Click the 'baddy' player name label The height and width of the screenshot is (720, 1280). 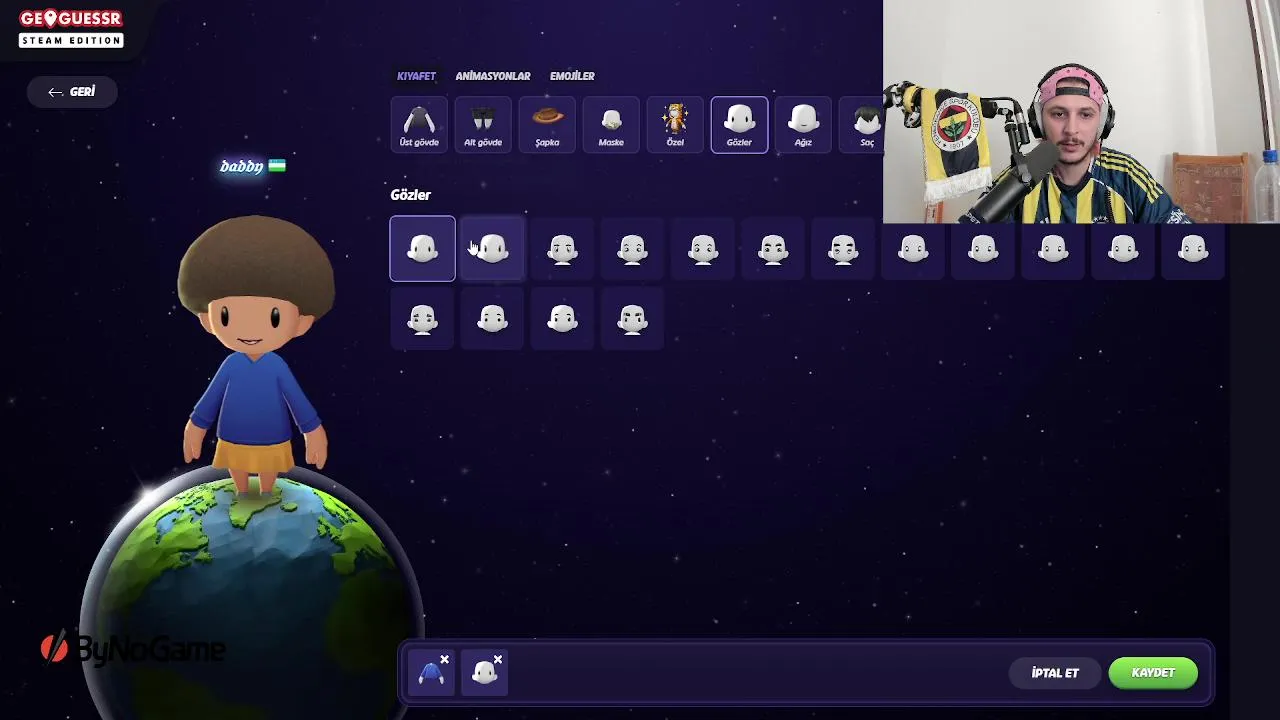(x=242, y=166)
